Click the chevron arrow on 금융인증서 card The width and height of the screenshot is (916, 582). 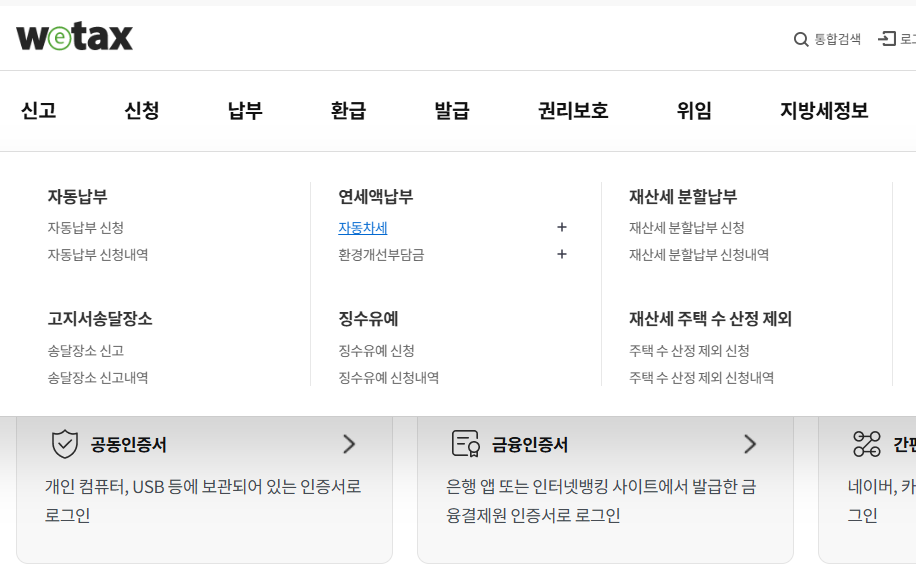pos(750,444)
